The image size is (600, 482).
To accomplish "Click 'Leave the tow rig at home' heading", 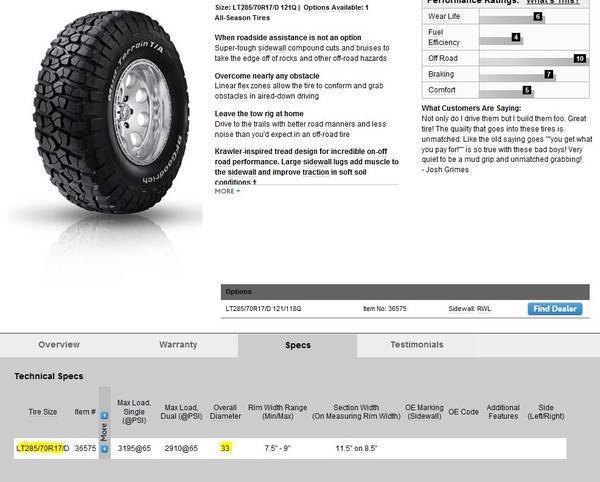I will tap(259, 114).
